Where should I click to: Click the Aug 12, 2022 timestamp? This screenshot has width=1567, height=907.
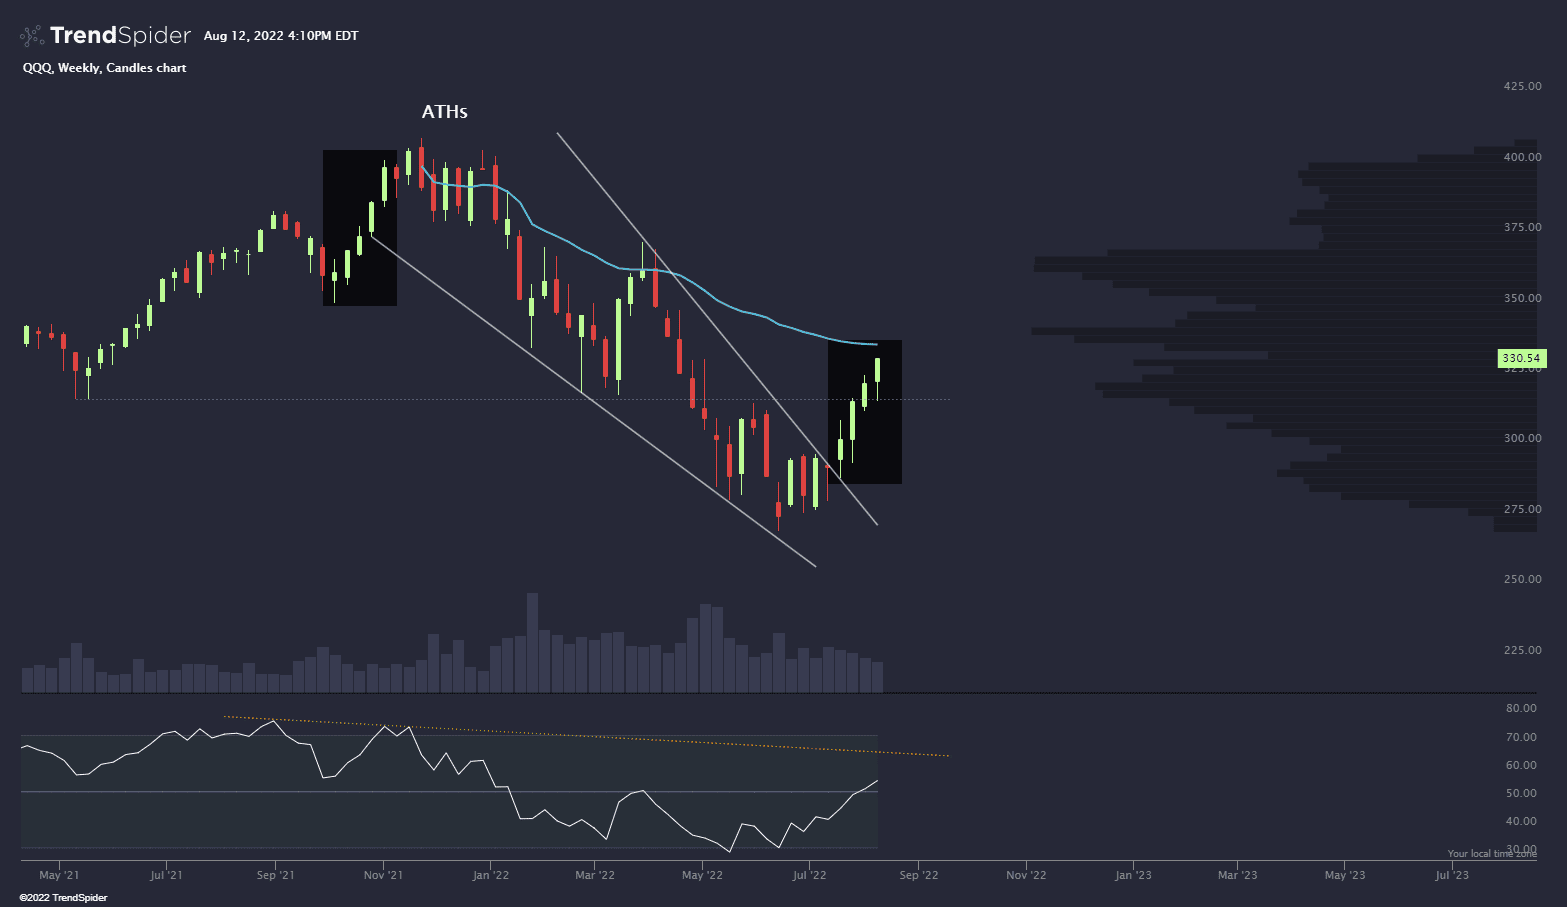pos(280,36)
